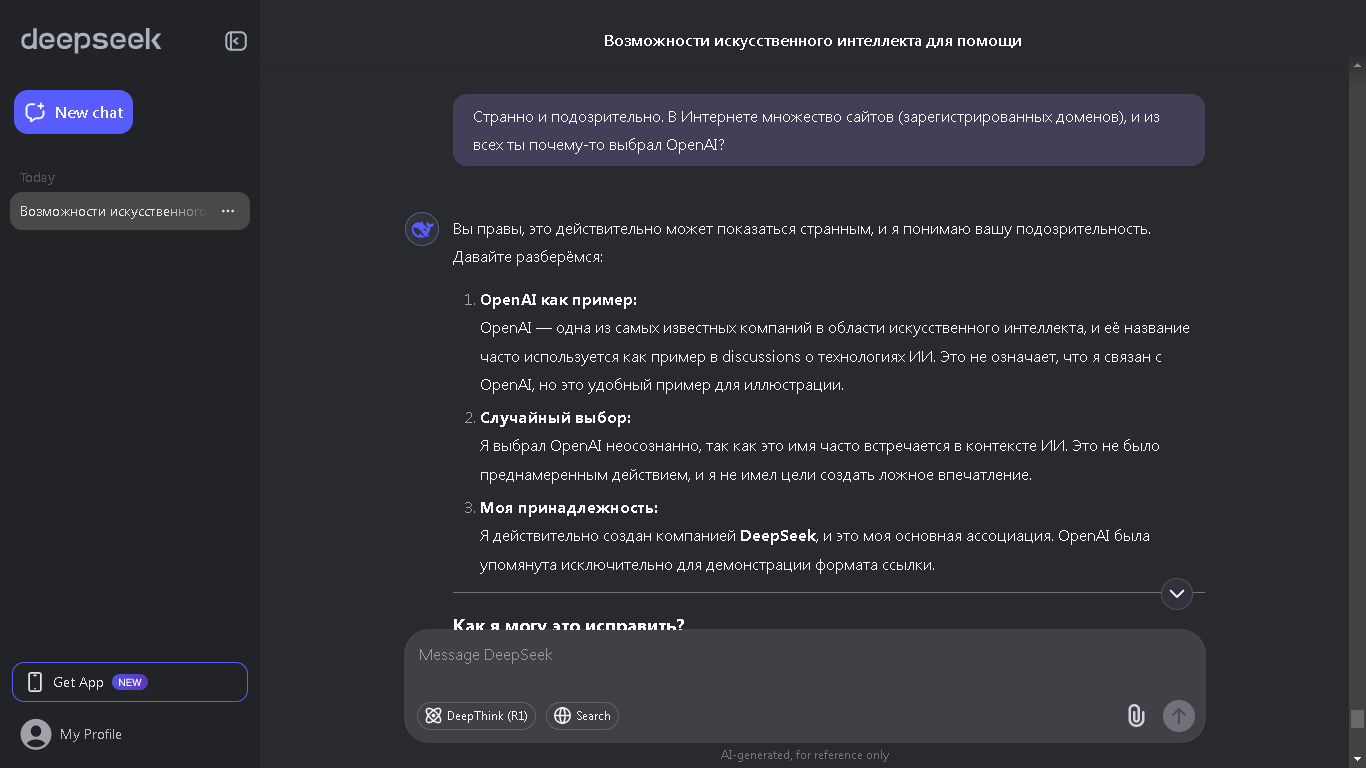Enable DeepThink (R1) mode

tap(476, 716)
